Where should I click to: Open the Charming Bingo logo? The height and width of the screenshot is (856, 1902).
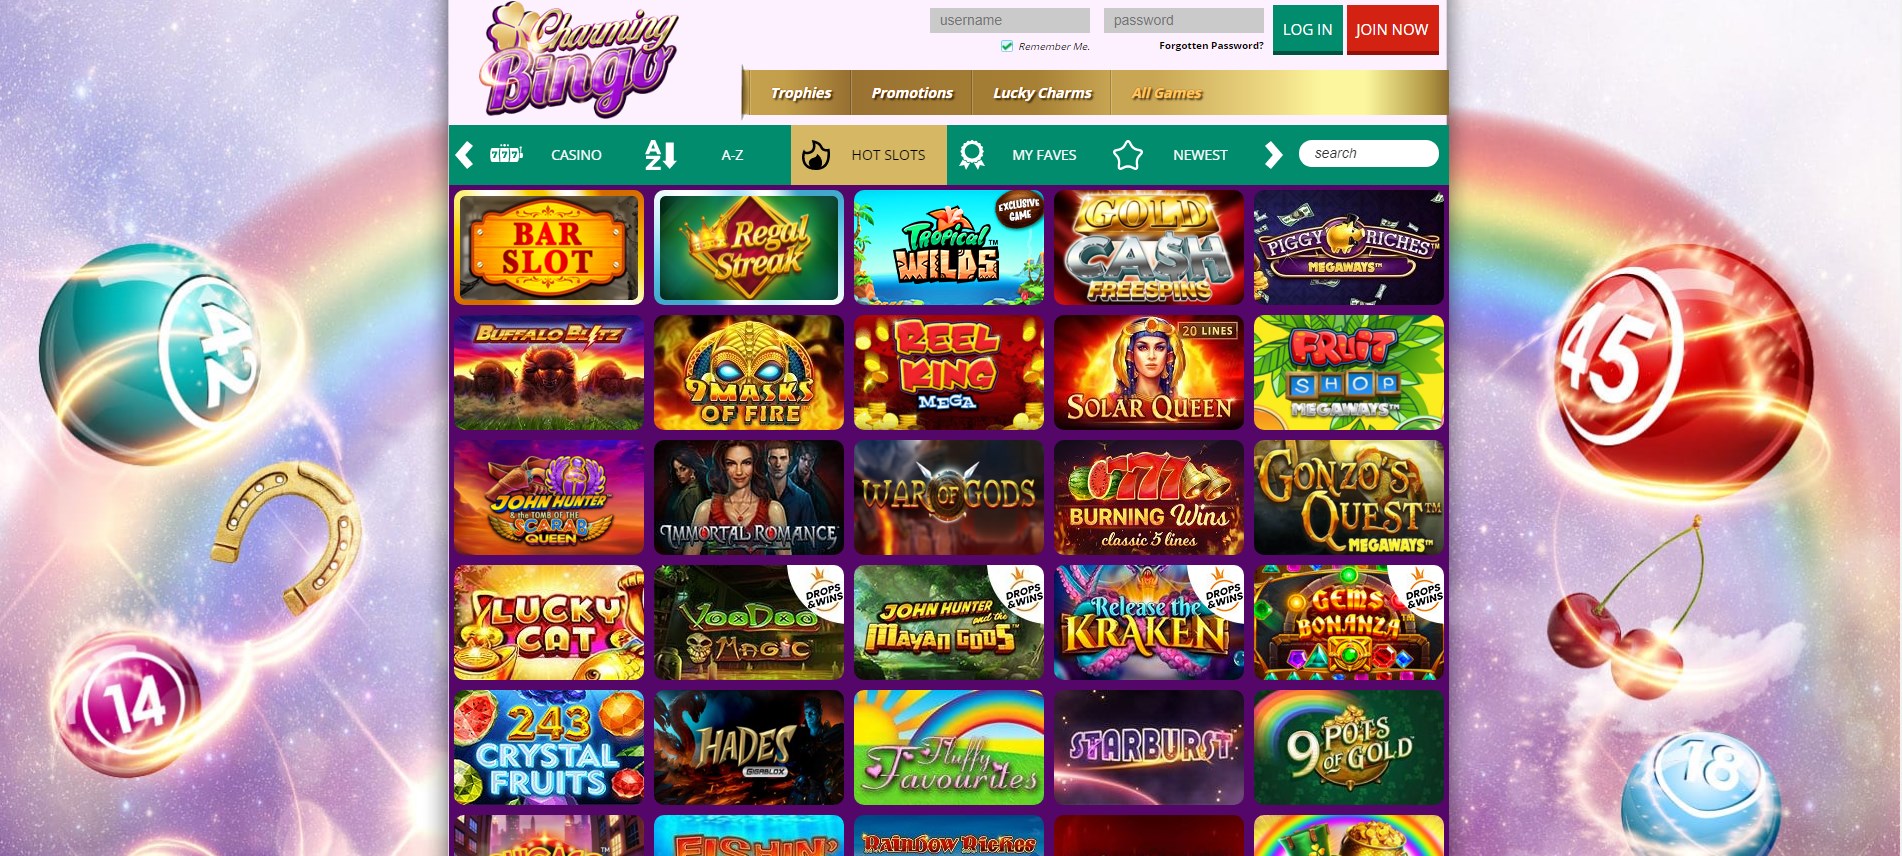(x=578, y=60)
